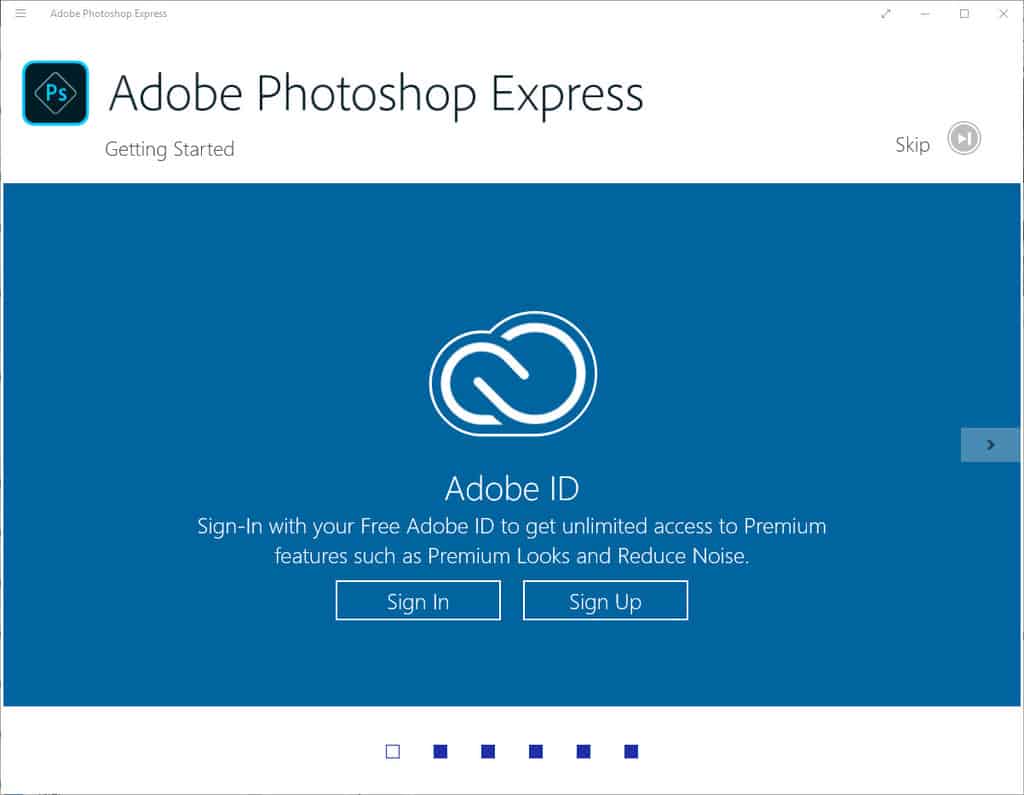Click the fourth slide progress square
Image resolution: width=1024 pixels, height=795 pixels.
[x=536, y=751]
